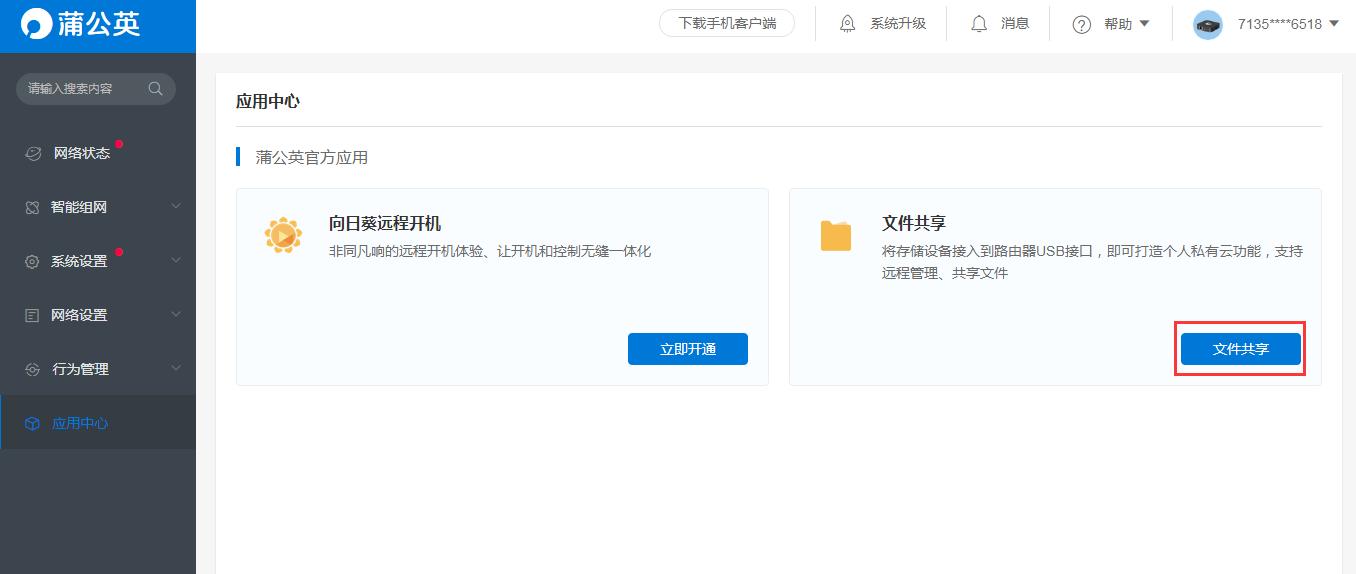Open the 帮助 dropdown menu
Image resolution: width=1356 pixels, height=574 pixels.
1144,24
